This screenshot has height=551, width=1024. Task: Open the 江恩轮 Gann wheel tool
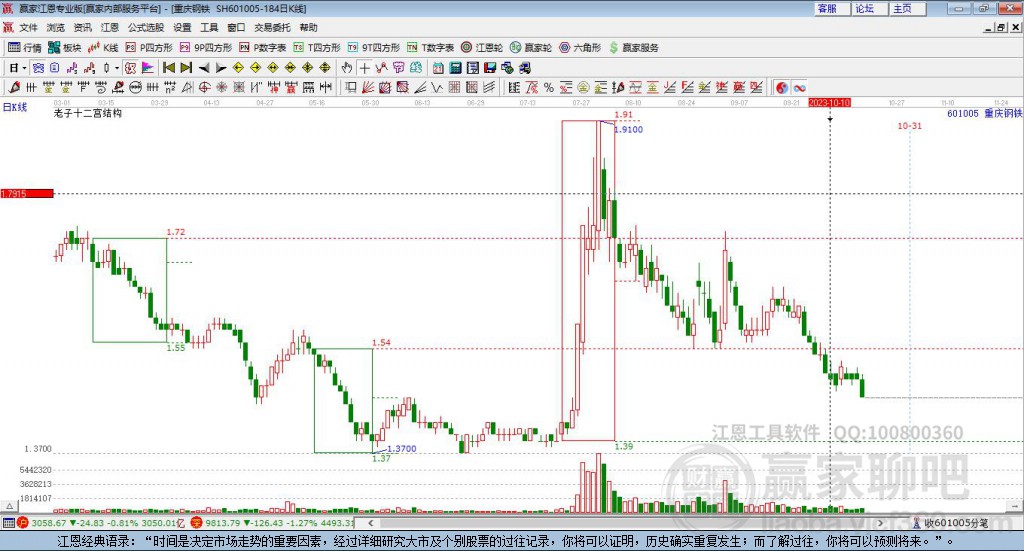click(482, 48)
